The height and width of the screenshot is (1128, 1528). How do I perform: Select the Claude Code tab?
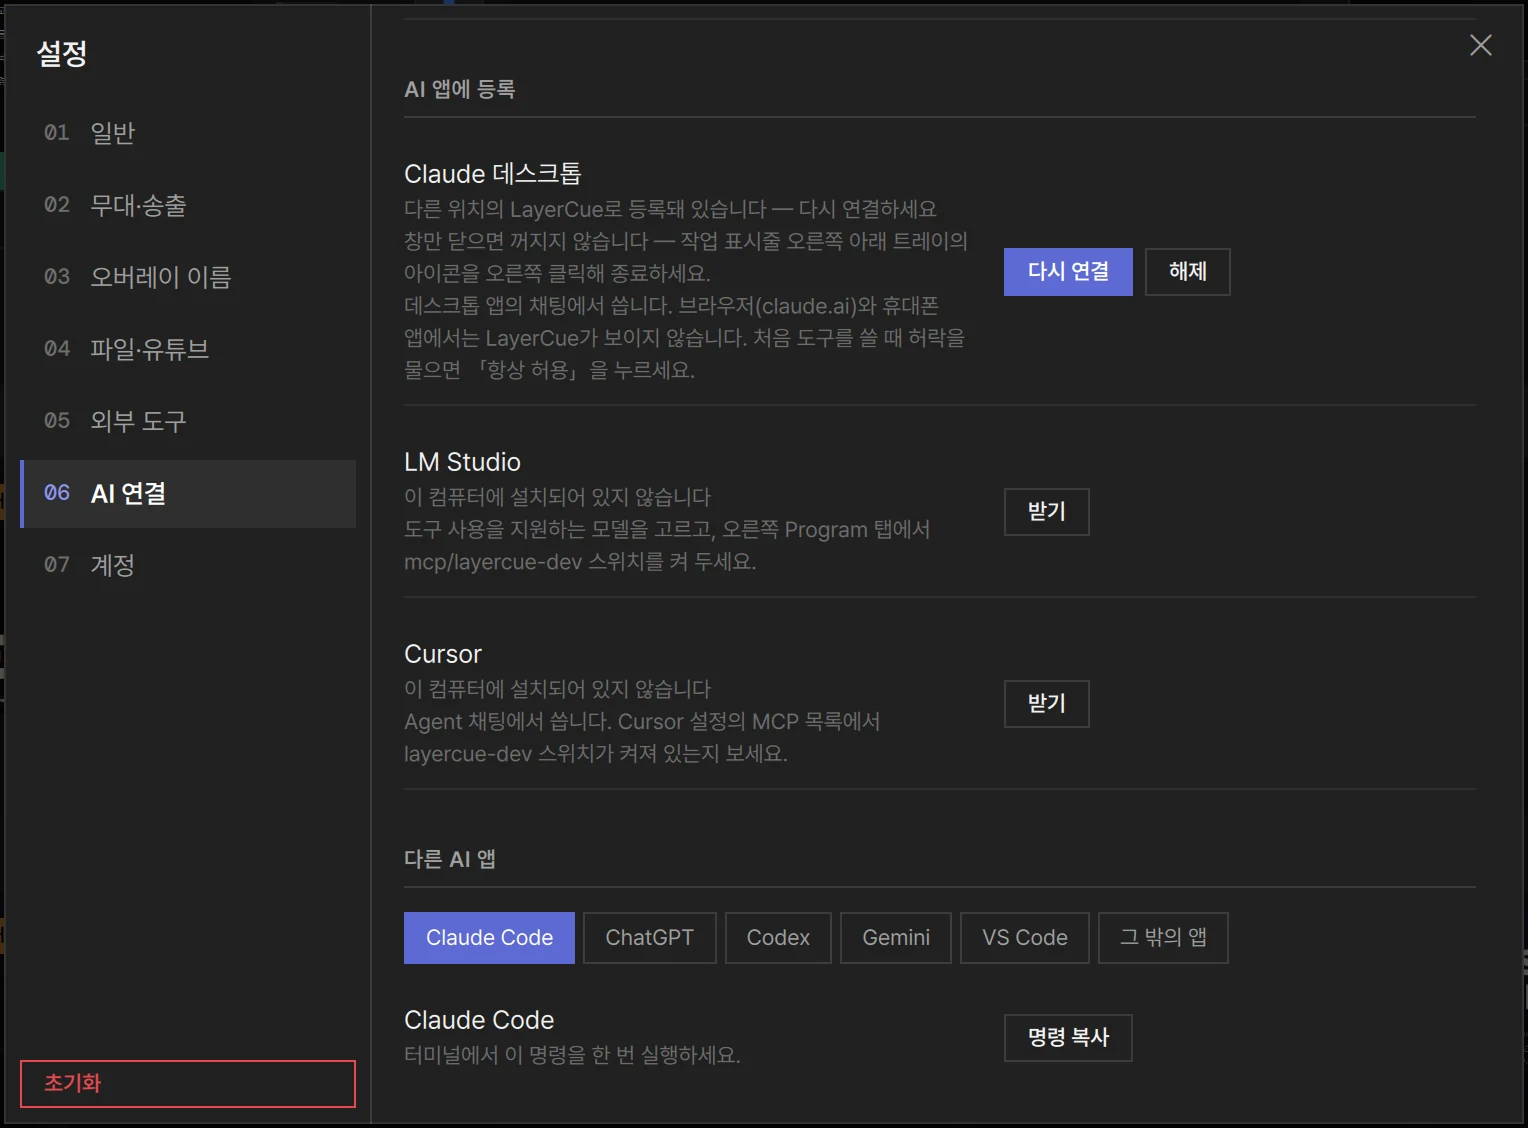click(489, 938)
